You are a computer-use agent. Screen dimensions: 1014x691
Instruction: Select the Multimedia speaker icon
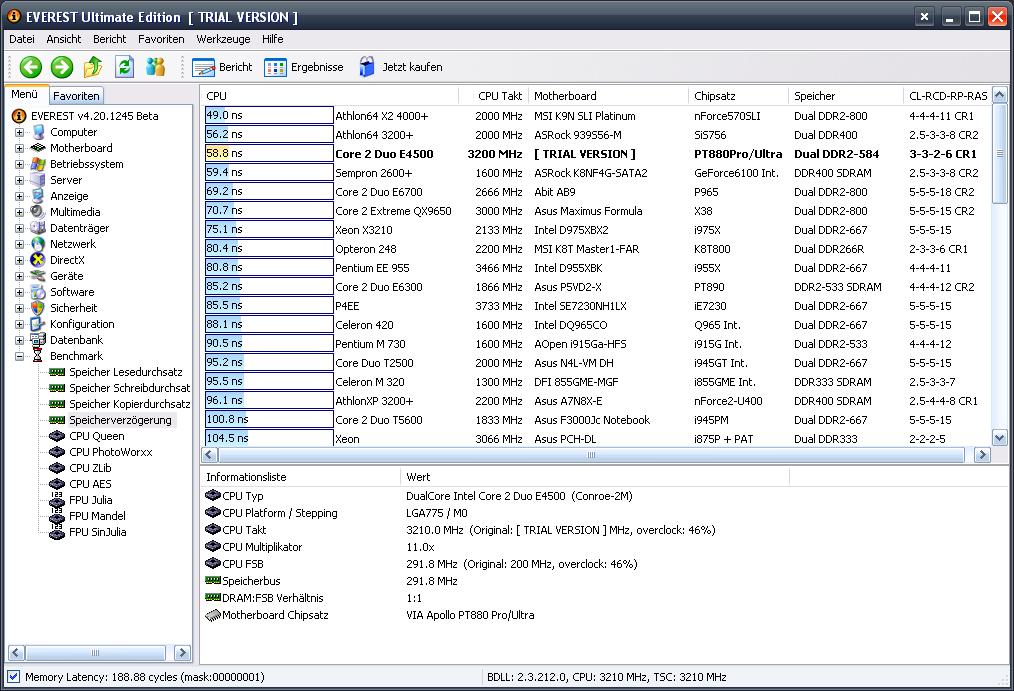pyautogui.click(x=39, y=212)
